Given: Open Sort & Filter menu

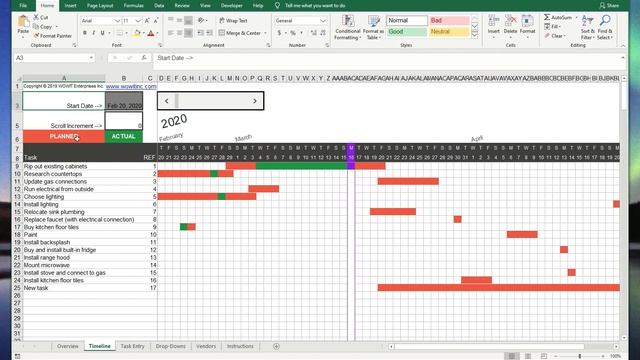Looking at the screenshot, I should click(x=588, y=27).
